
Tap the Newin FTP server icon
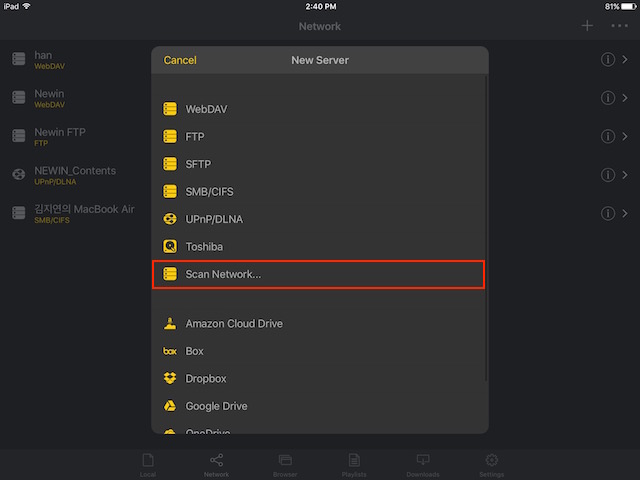click(x=18, y=136)
